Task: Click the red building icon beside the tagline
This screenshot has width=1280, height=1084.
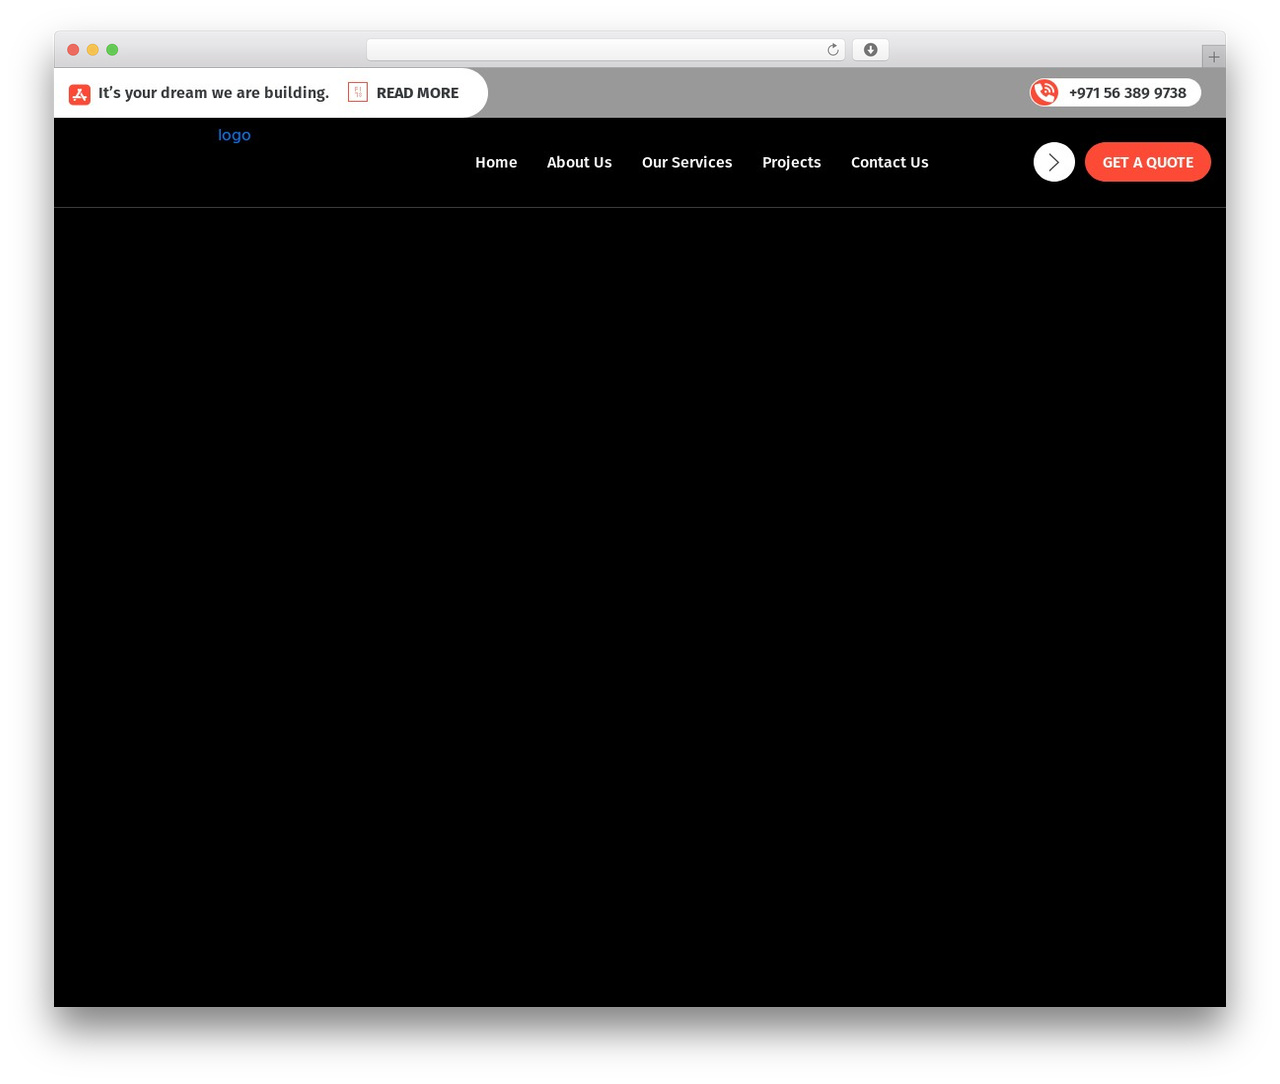Action: [80, 94]
